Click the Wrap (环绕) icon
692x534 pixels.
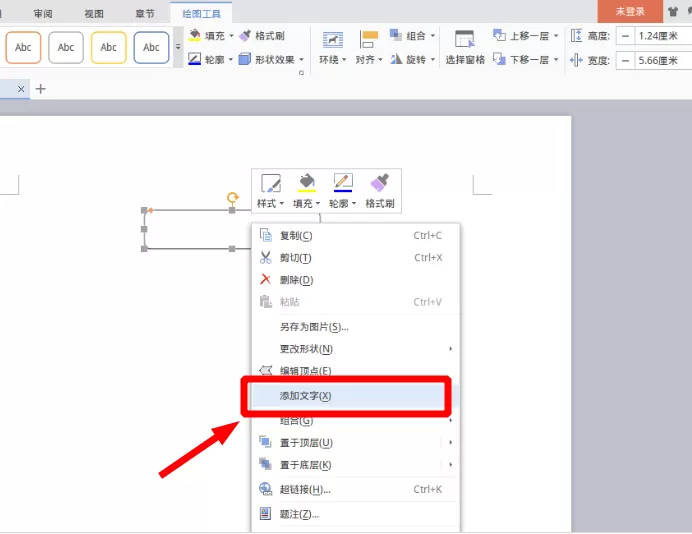[333, 40]
